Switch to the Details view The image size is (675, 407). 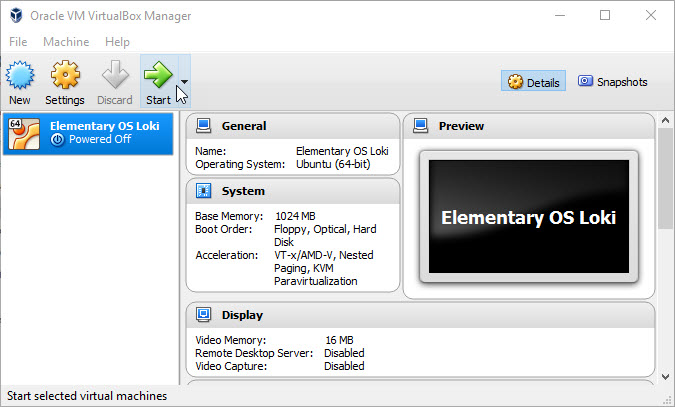[534, 82]
